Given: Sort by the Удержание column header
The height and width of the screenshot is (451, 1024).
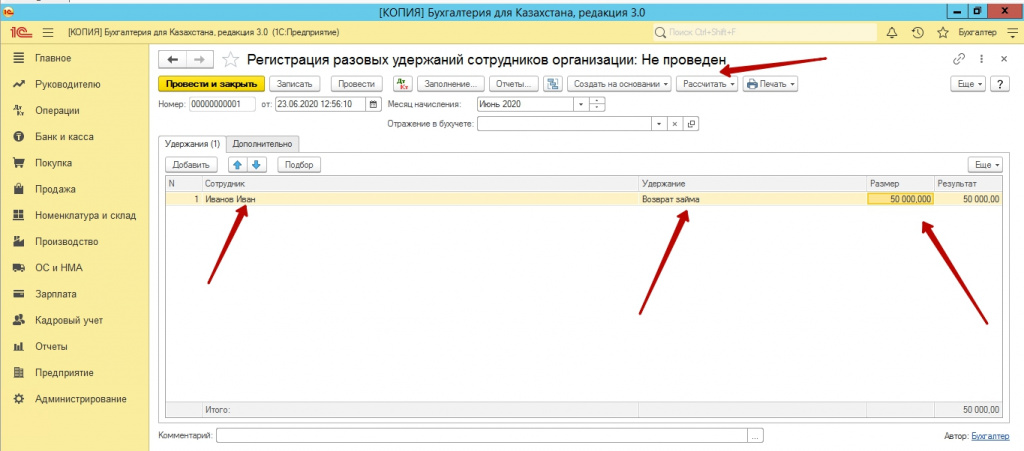Looking at the screenshot, I should [753, 184].
